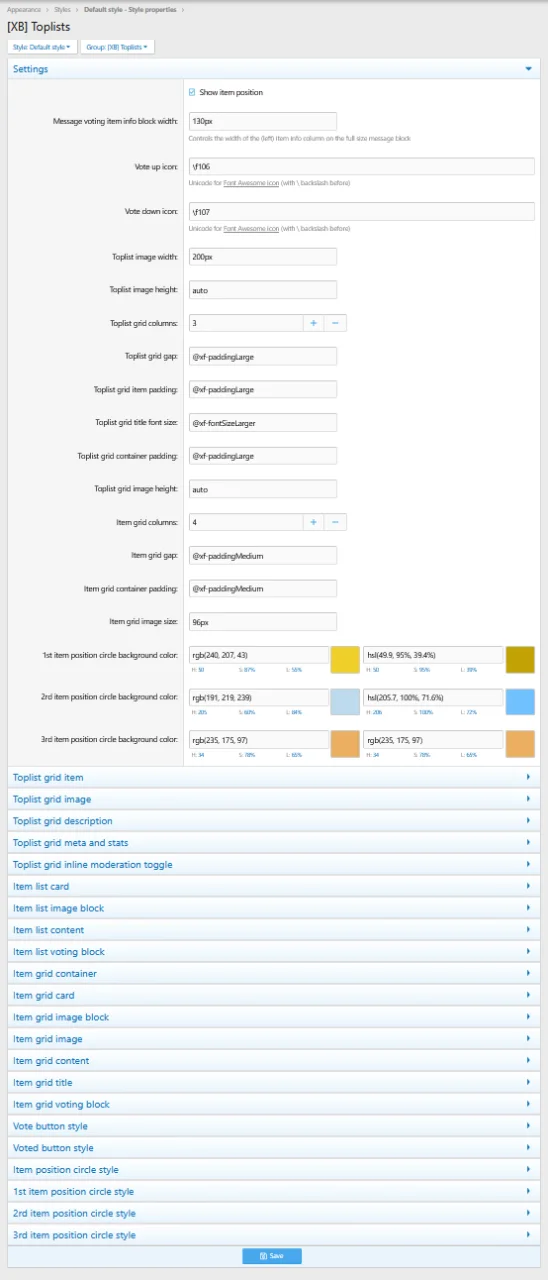
Task: Expand the 2nd item position circle style section
Action: click(274, 1213)
